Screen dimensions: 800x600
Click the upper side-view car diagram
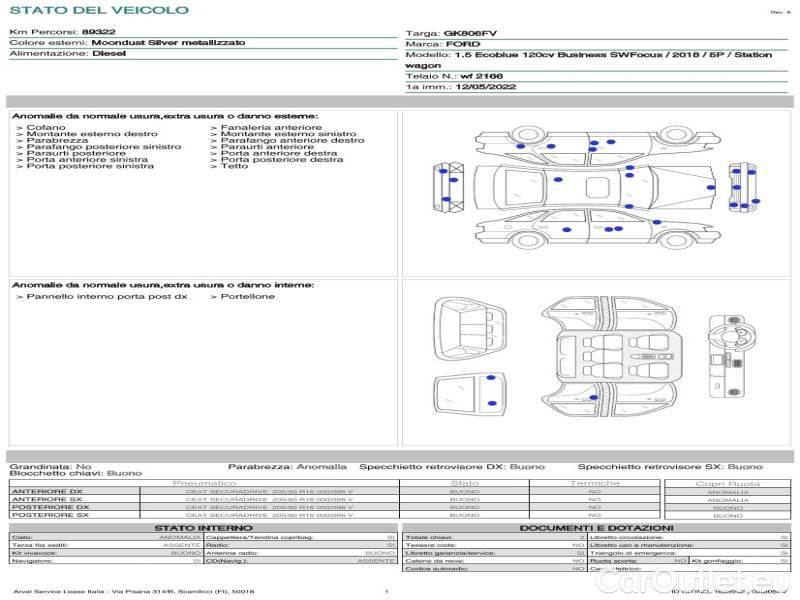[x=597, y=146]
